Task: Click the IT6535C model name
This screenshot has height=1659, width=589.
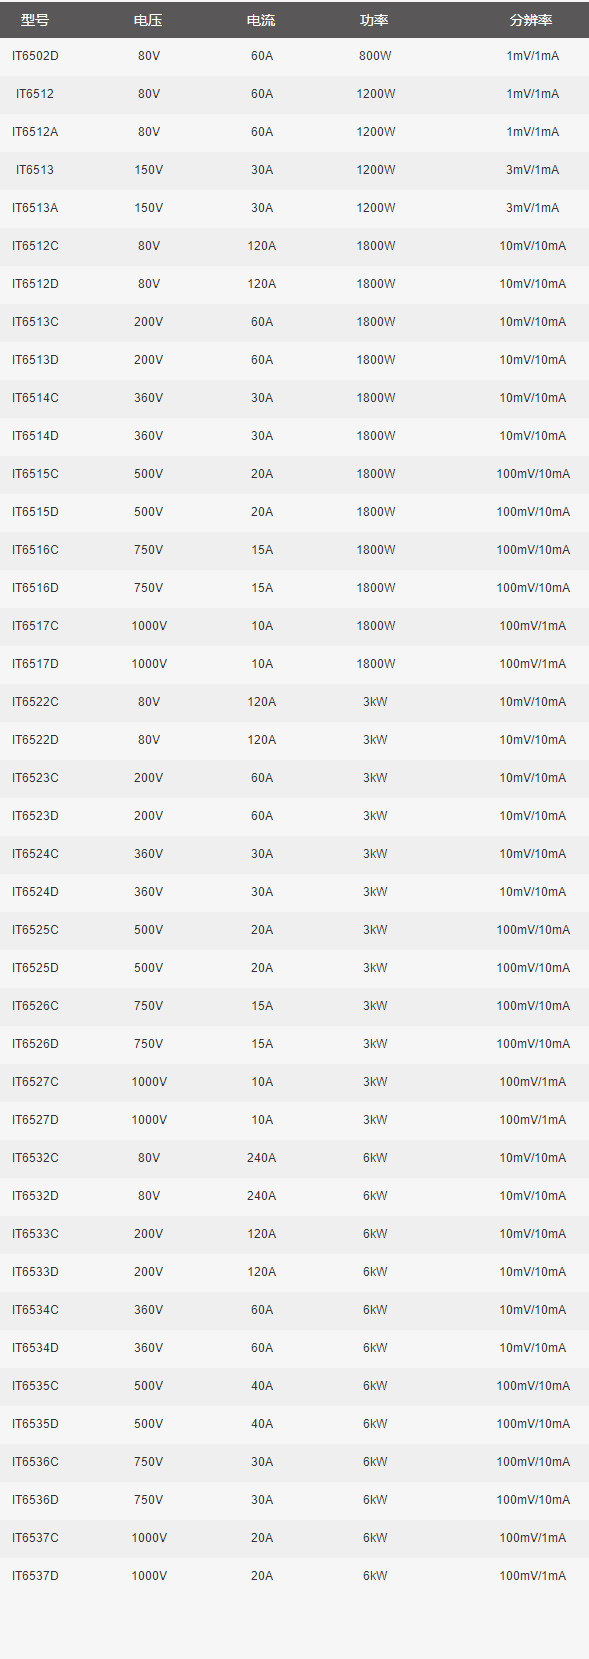Action: pyautogui.click(x=35, y=1386)
